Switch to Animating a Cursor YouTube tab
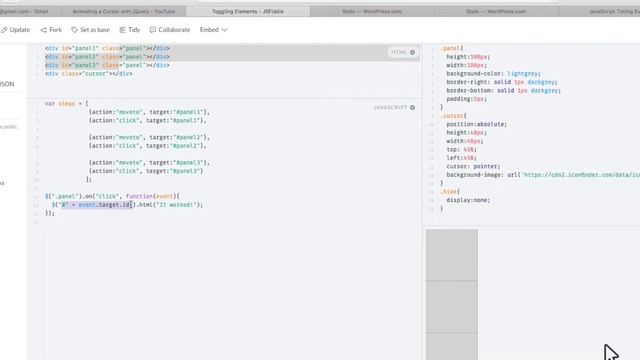 coord(124,11)
